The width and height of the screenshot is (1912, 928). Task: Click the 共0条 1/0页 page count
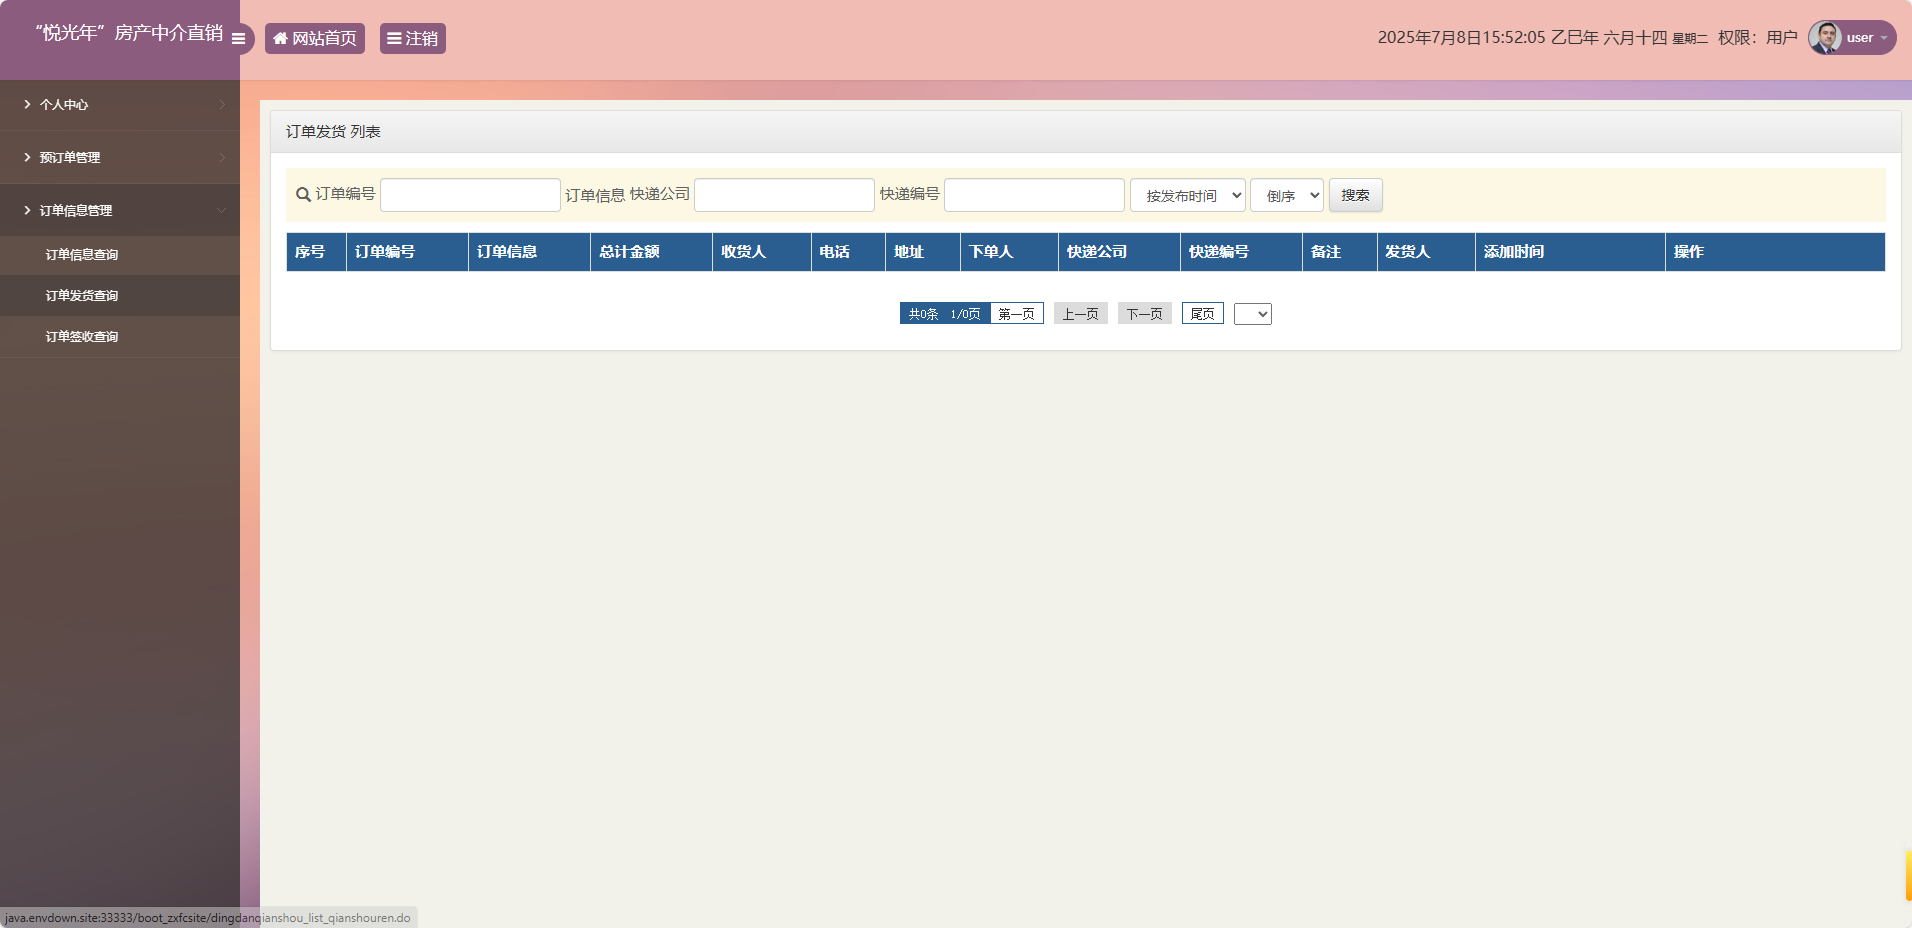[945, 314]
